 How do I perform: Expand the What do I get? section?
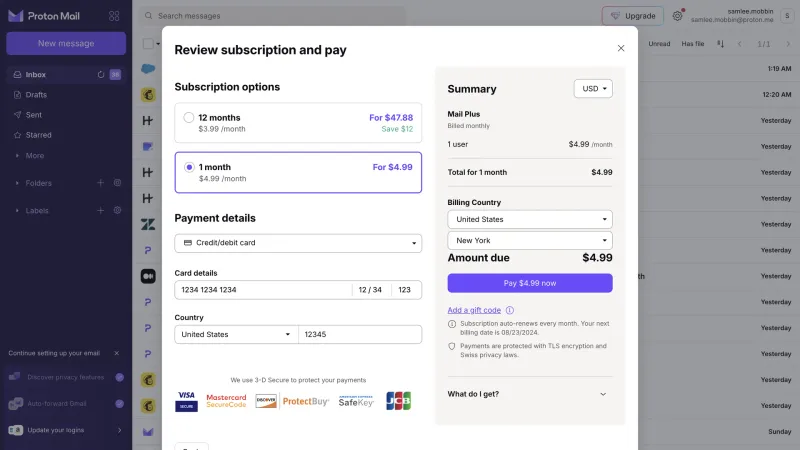tap(530, 394)
